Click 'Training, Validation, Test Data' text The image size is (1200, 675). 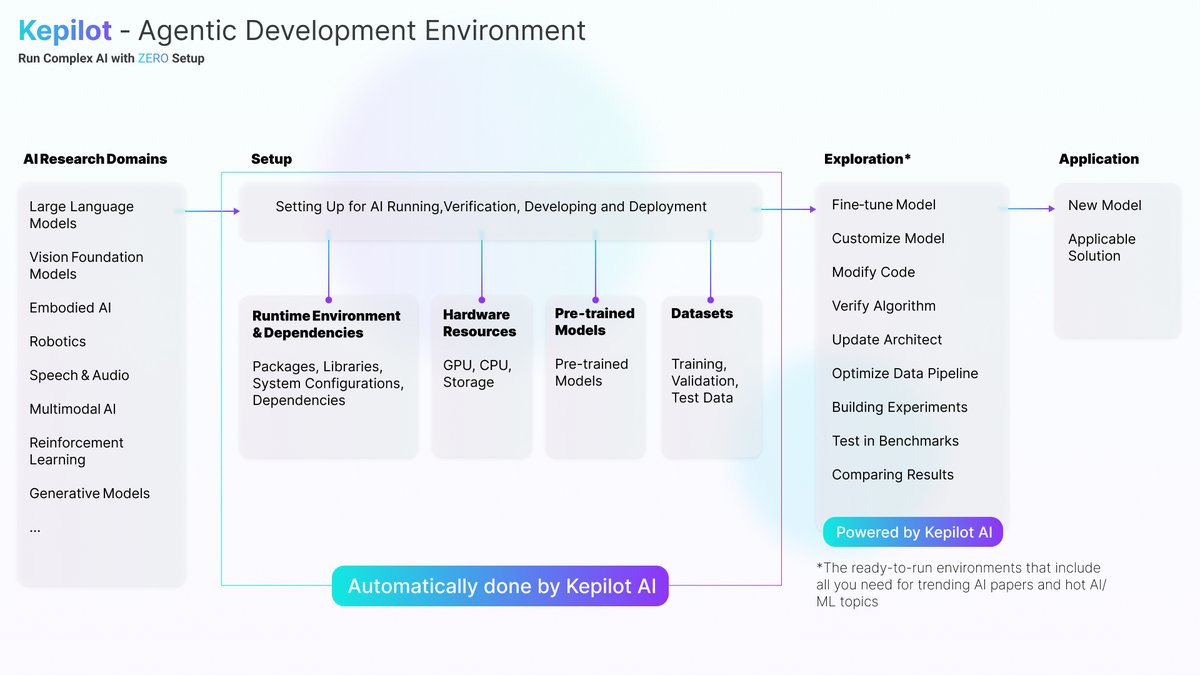click(x=705, y=381)
